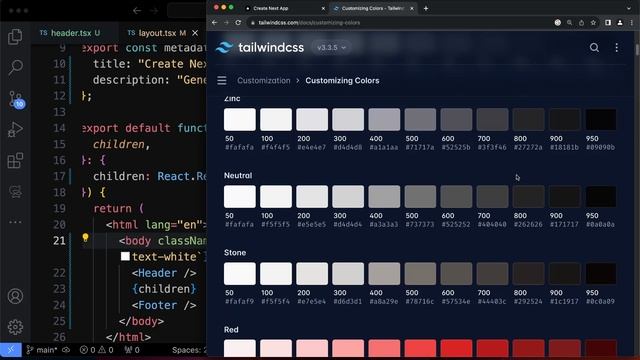This screenshot has width=640, height=360.
Task: Click white color box beside text-white
Action: click(x=125, y=256)
